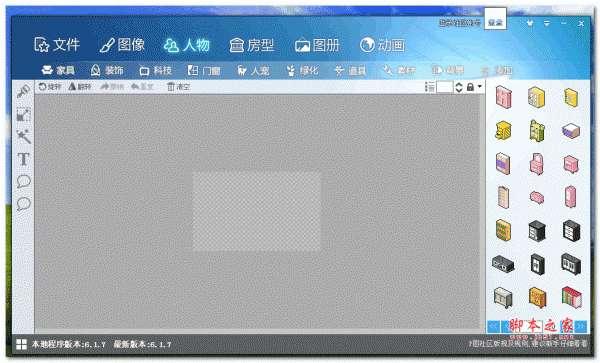
Task: Open the title-bar dropdown menu icon
Action: (547, 23)
